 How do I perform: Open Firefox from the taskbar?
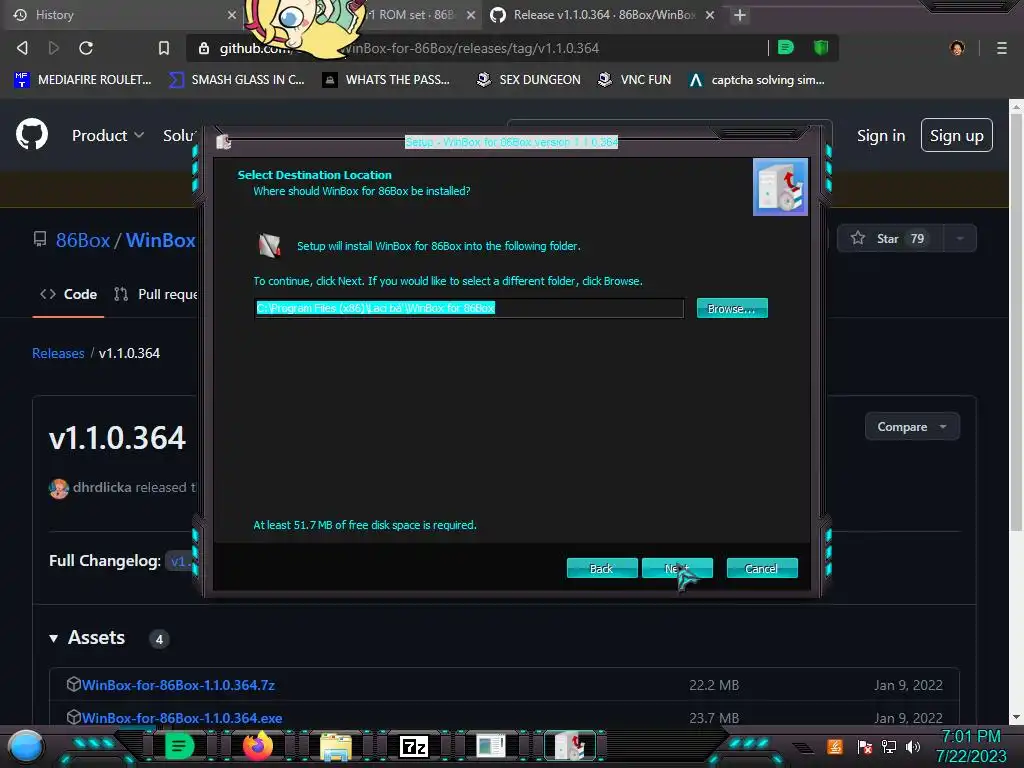258,746
